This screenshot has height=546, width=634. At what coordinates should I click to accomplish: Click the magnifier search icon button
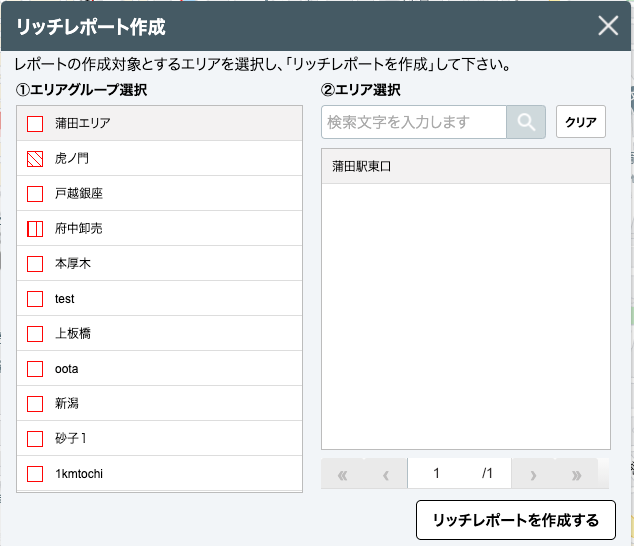click(526, 122)
